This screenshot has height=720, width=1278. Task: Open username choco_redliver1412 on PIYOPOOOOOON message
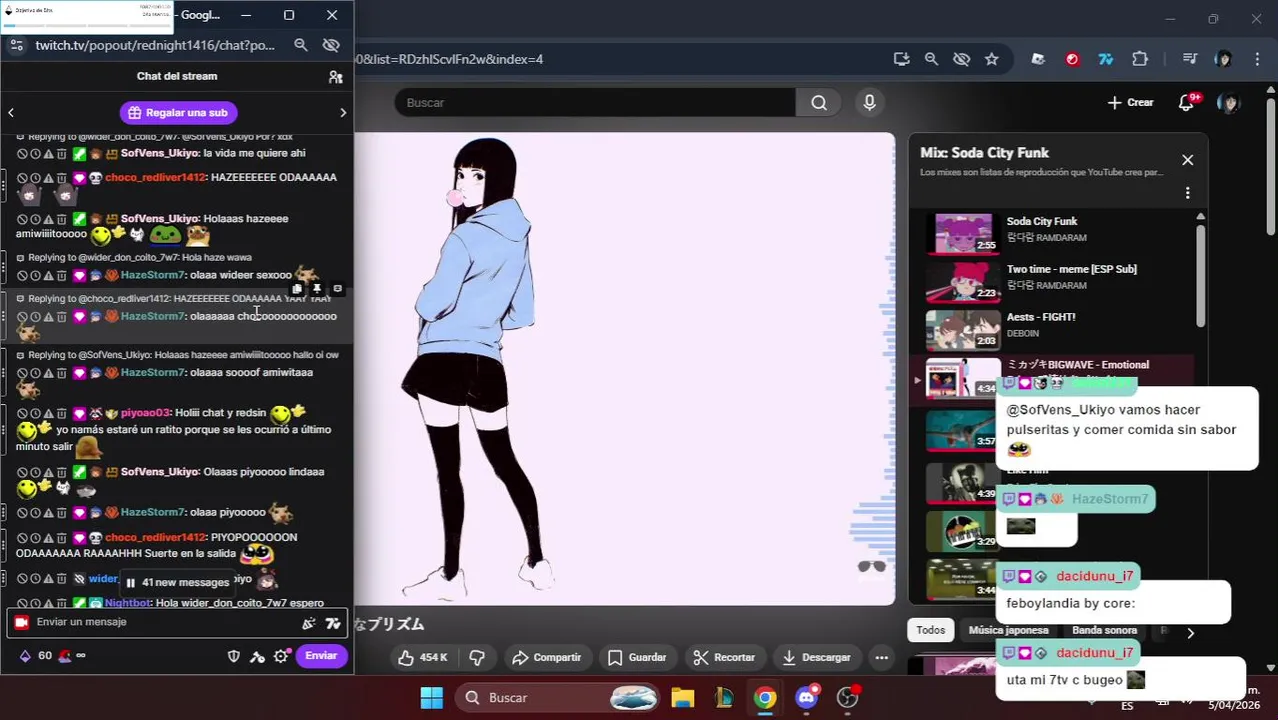pos(155,537)
